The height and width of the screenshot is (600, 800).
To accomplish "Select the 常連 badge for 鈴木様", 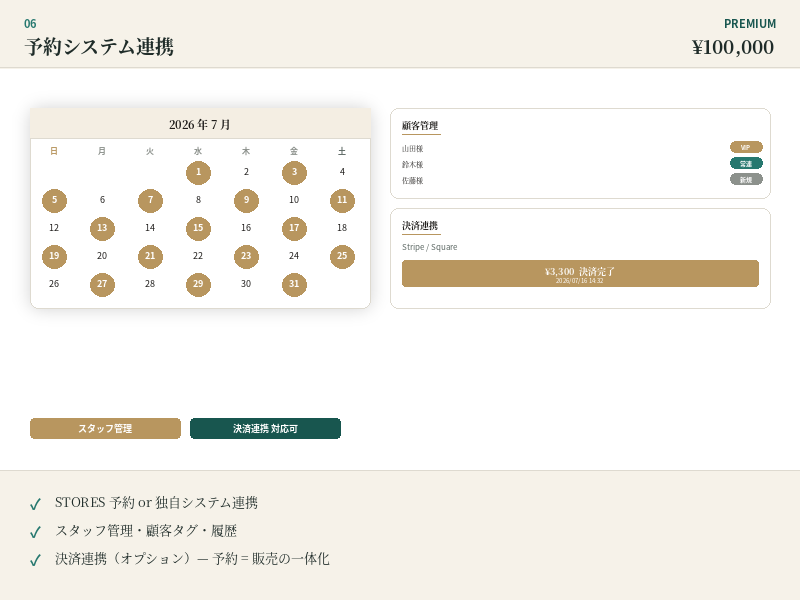I will tap(746, 163).
